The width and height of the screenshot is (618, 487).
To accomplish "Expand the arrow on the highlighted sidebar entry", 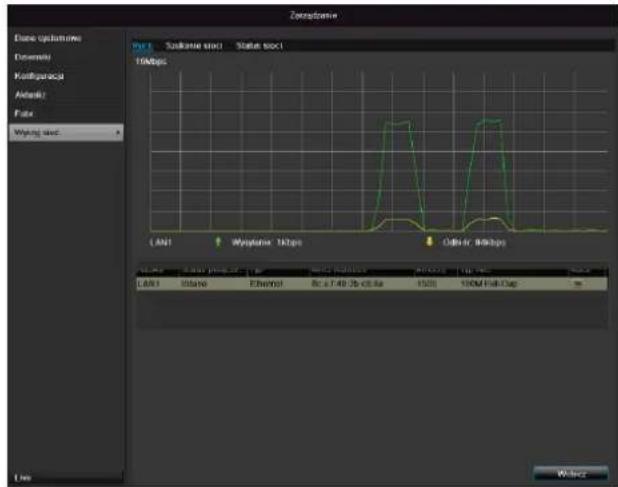I will click(117, 133).
